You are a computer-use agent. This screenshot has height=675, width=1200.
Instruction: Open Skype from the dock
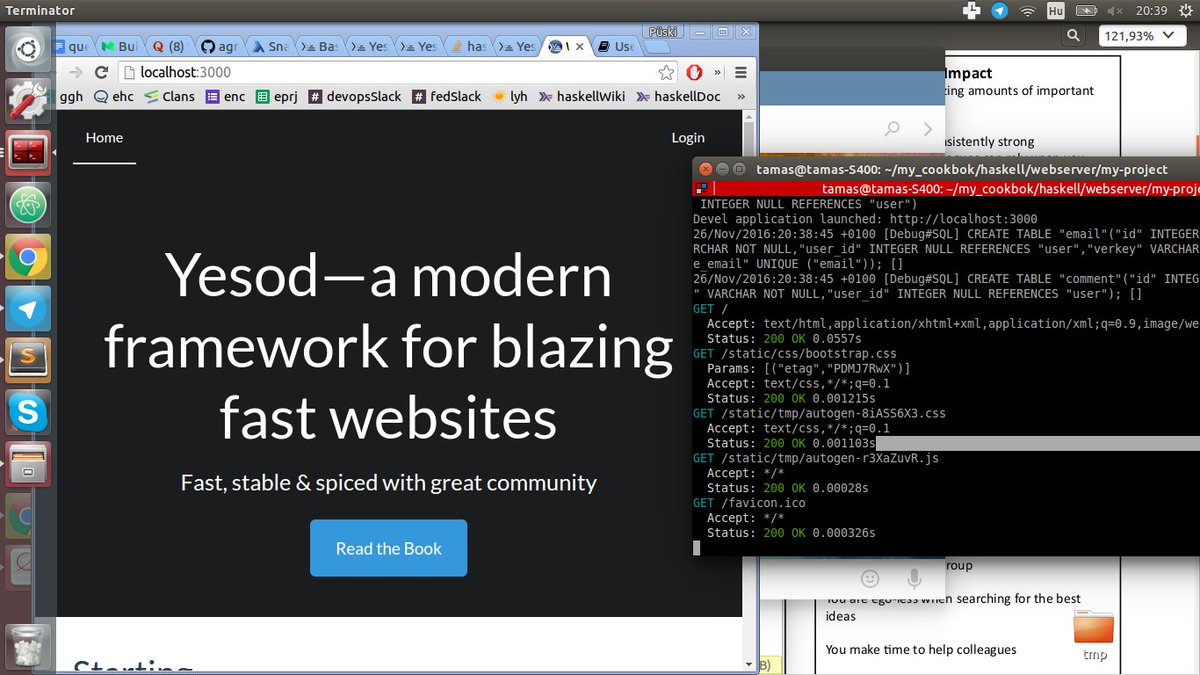click(27, 413)
